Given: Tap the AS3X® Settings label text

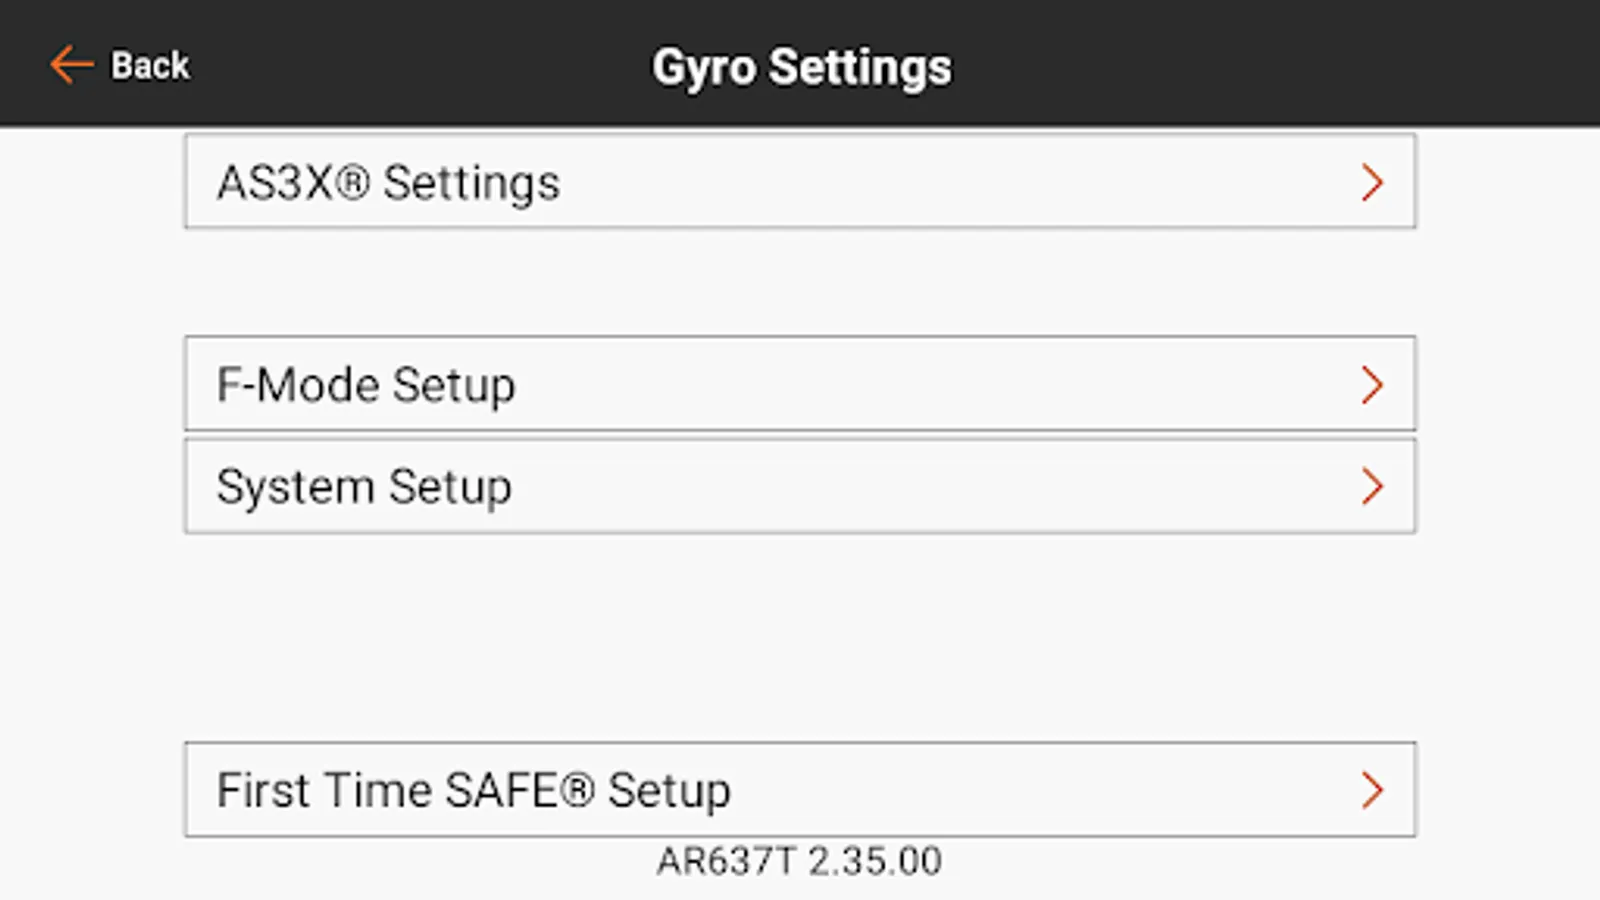Looking at the screenshot, I should click(389, 183).
